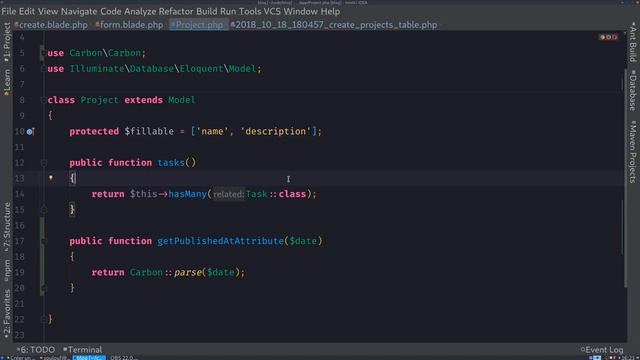
Task: Open the npm tool window
Action: [x=7, y=271]
